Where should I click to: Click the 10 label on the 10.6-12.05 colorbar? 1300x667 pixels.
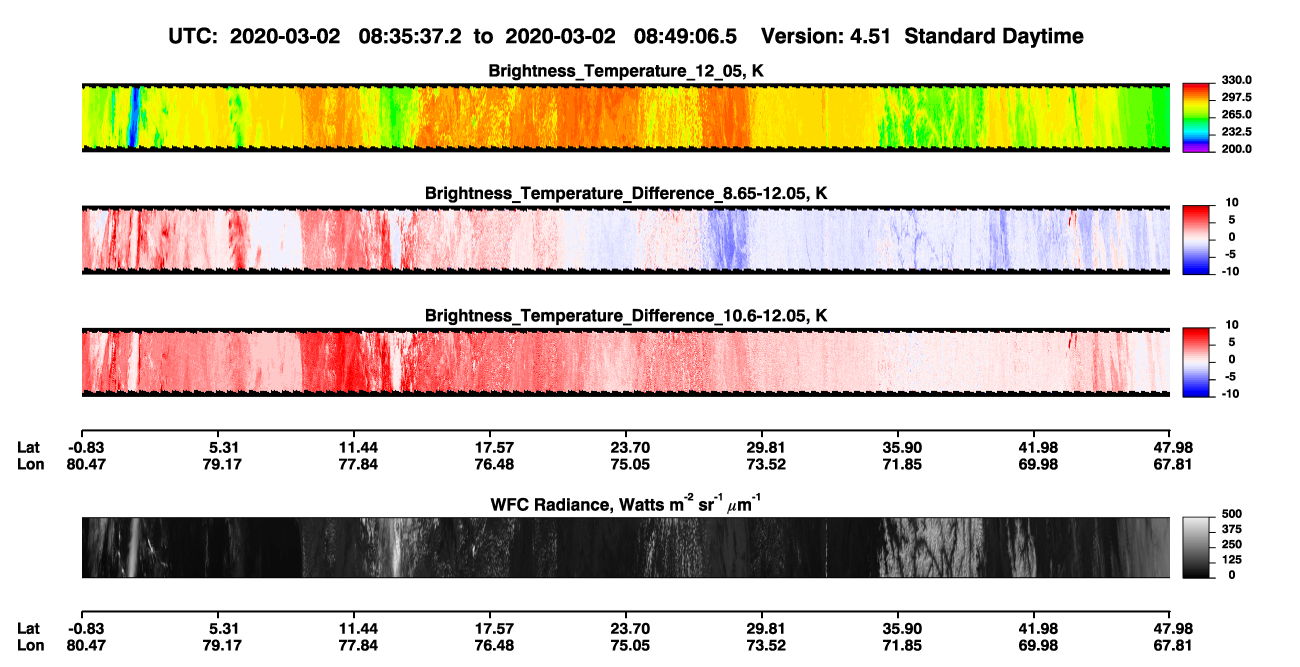1232,325
